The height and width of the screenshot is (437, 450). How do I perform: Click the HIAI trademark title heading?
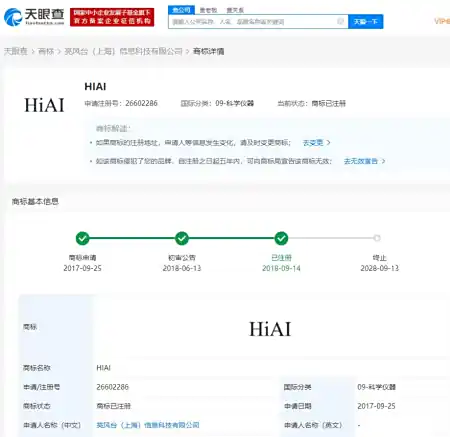[x=95, y=87]
